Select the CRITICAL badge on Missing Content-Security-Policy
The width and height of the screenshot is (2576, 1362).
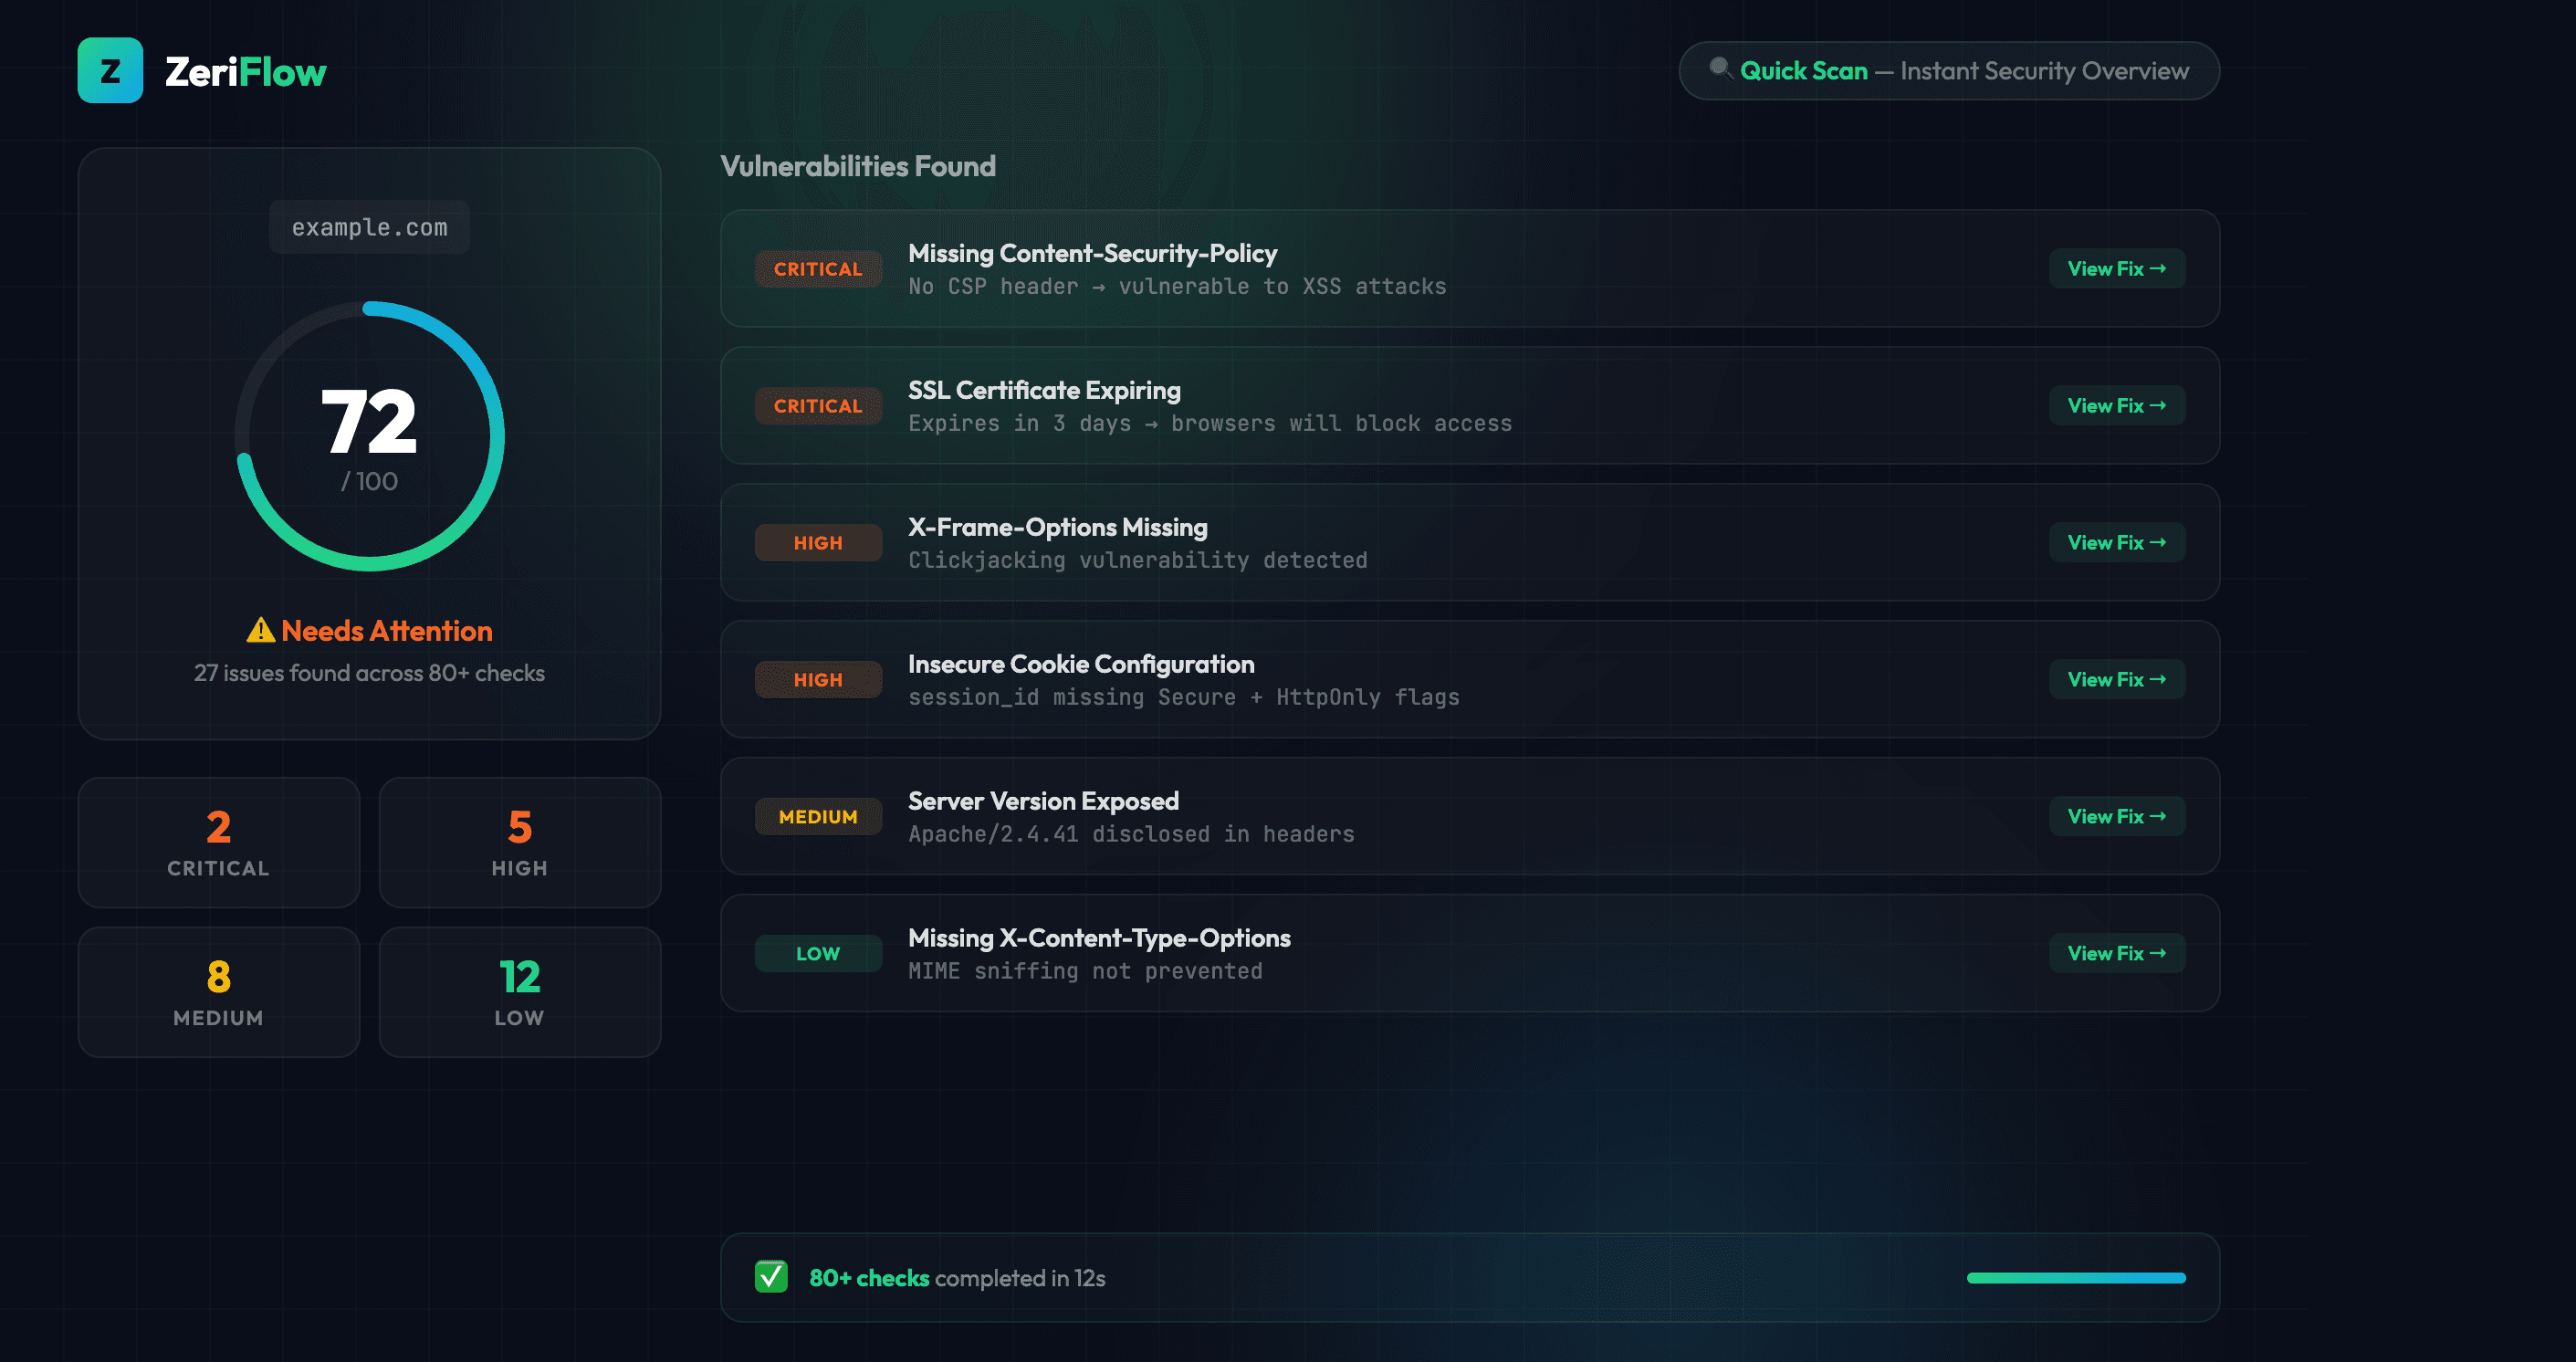[x=818, y=268]
